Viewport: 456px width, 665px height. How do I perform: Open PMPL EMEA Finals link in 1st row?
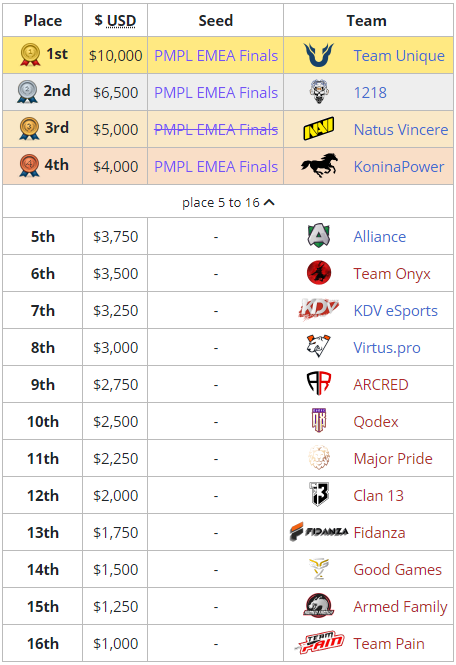(216, 56)
